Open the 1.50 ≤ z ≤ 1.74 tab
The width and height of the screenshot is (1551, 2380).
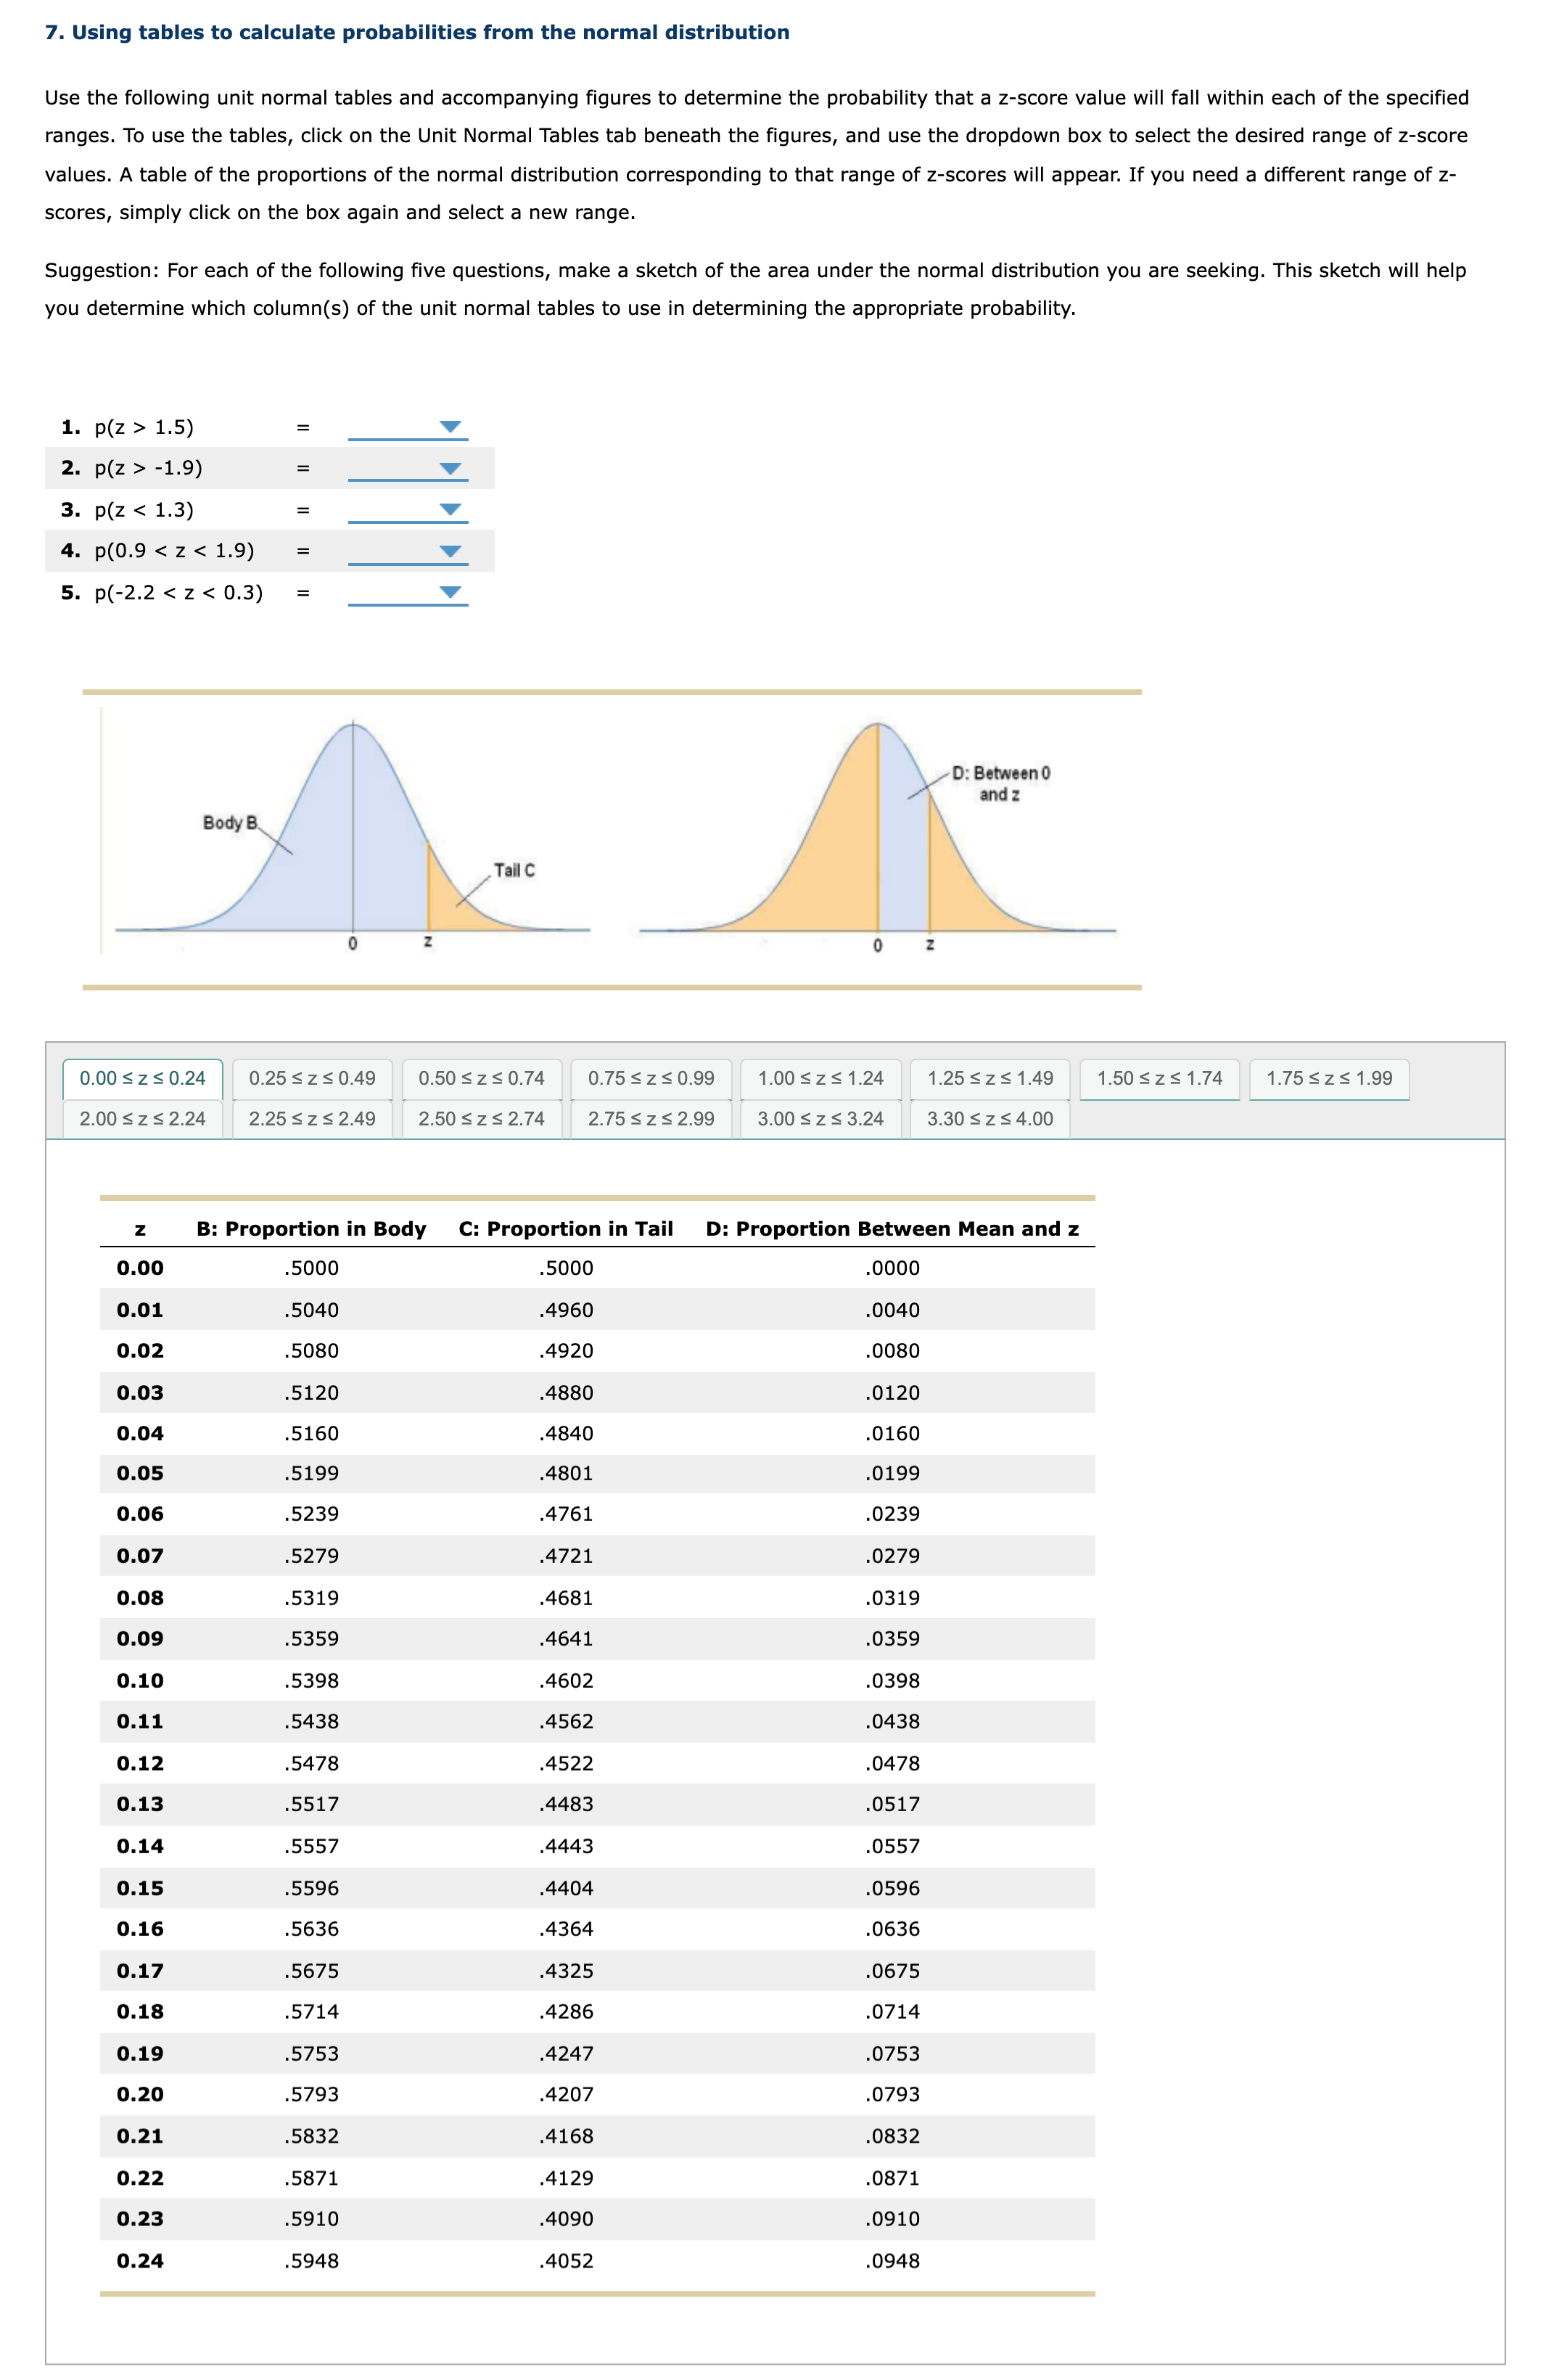(x=1159, y=1078)
